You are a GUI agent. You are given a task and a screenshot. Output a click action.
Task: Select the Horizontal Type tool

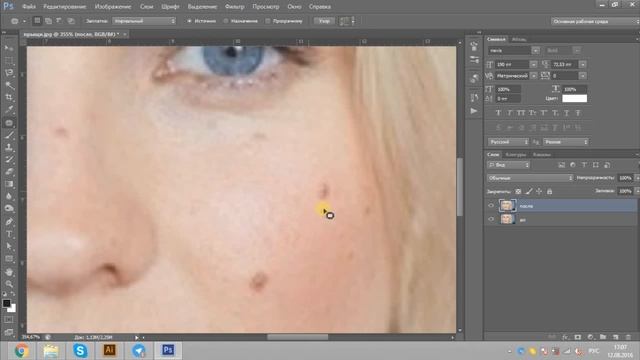pyautogui.click(x=9, y=234)
